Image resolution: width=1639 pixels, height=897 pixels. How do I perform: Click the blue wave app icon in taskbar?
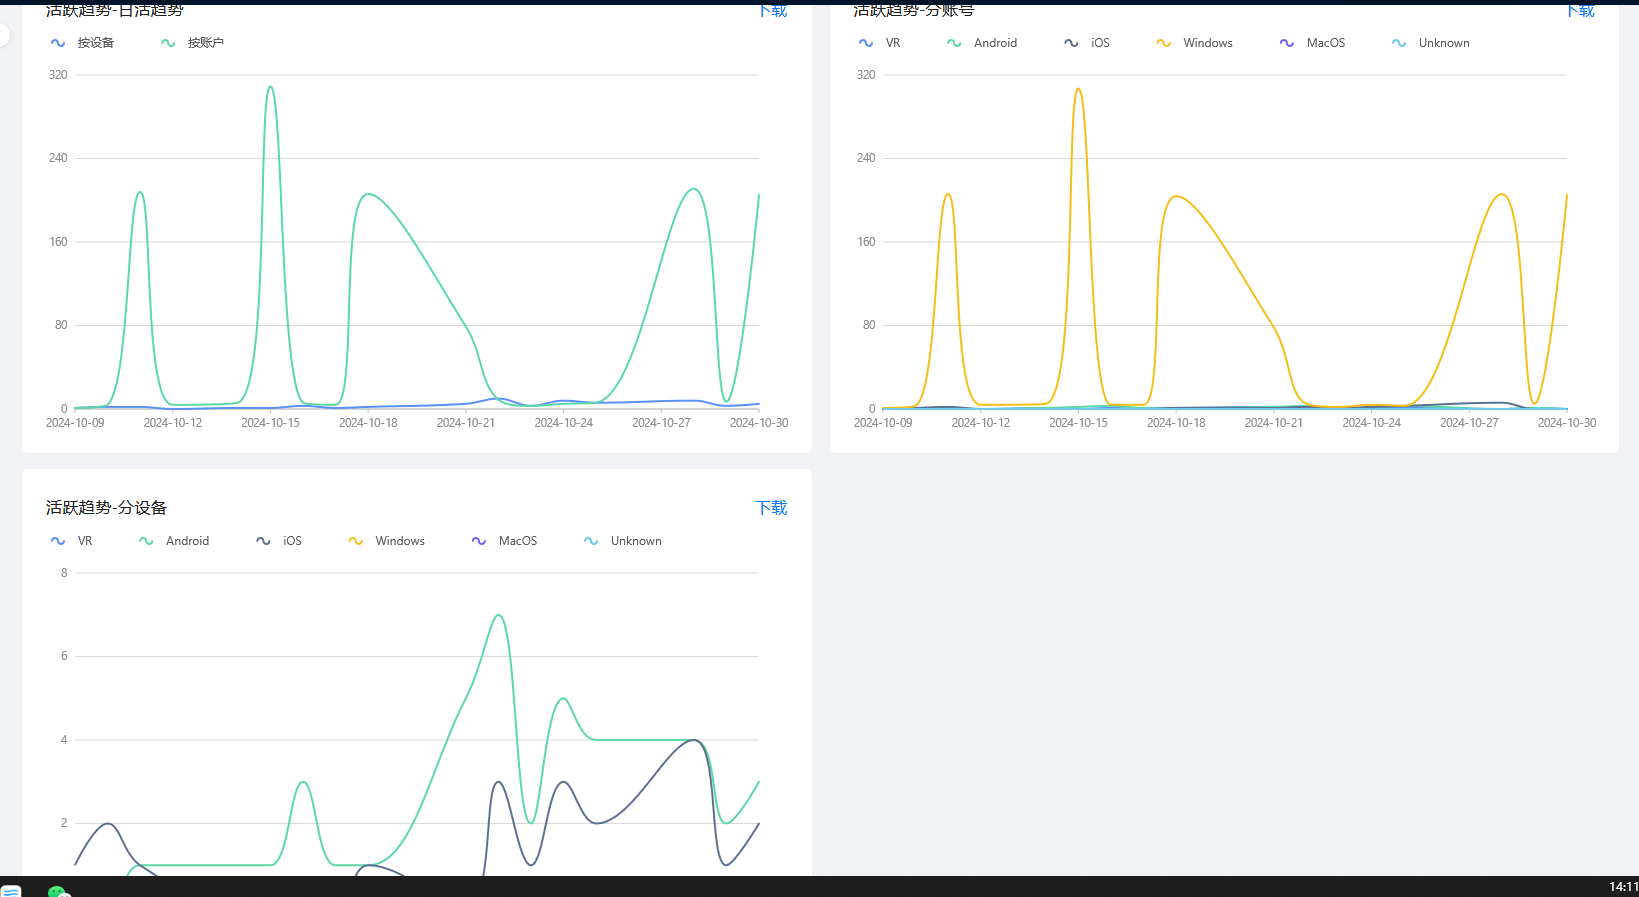point(11,891)
